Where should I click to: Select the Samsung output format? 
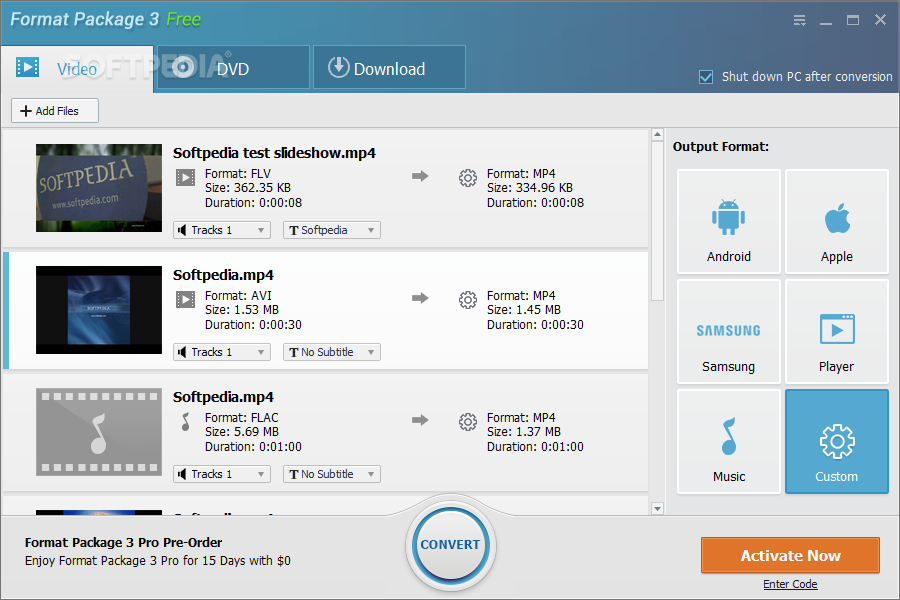click(728, 331)
